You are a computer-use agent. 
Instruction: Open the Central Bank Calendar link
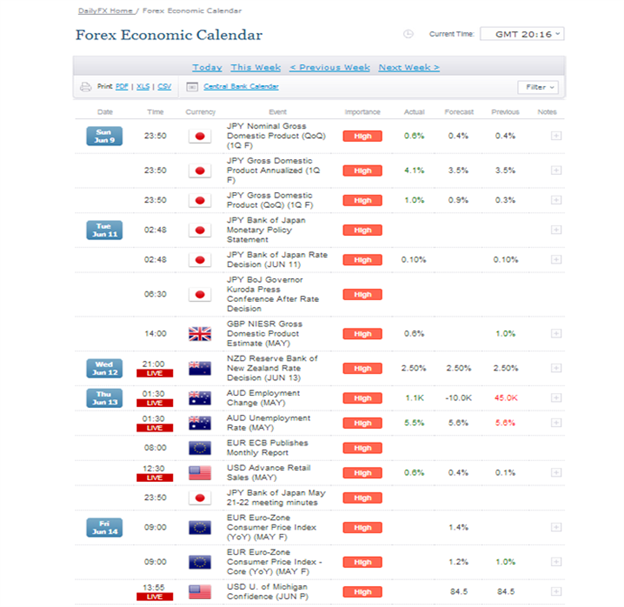pyautogui.click(x=241, y=87)
